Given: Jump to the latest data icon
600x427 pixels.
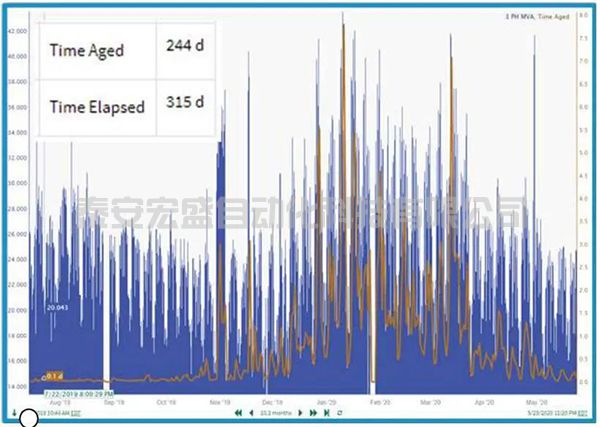Looking at the screenshot, I should click(327, 412).
